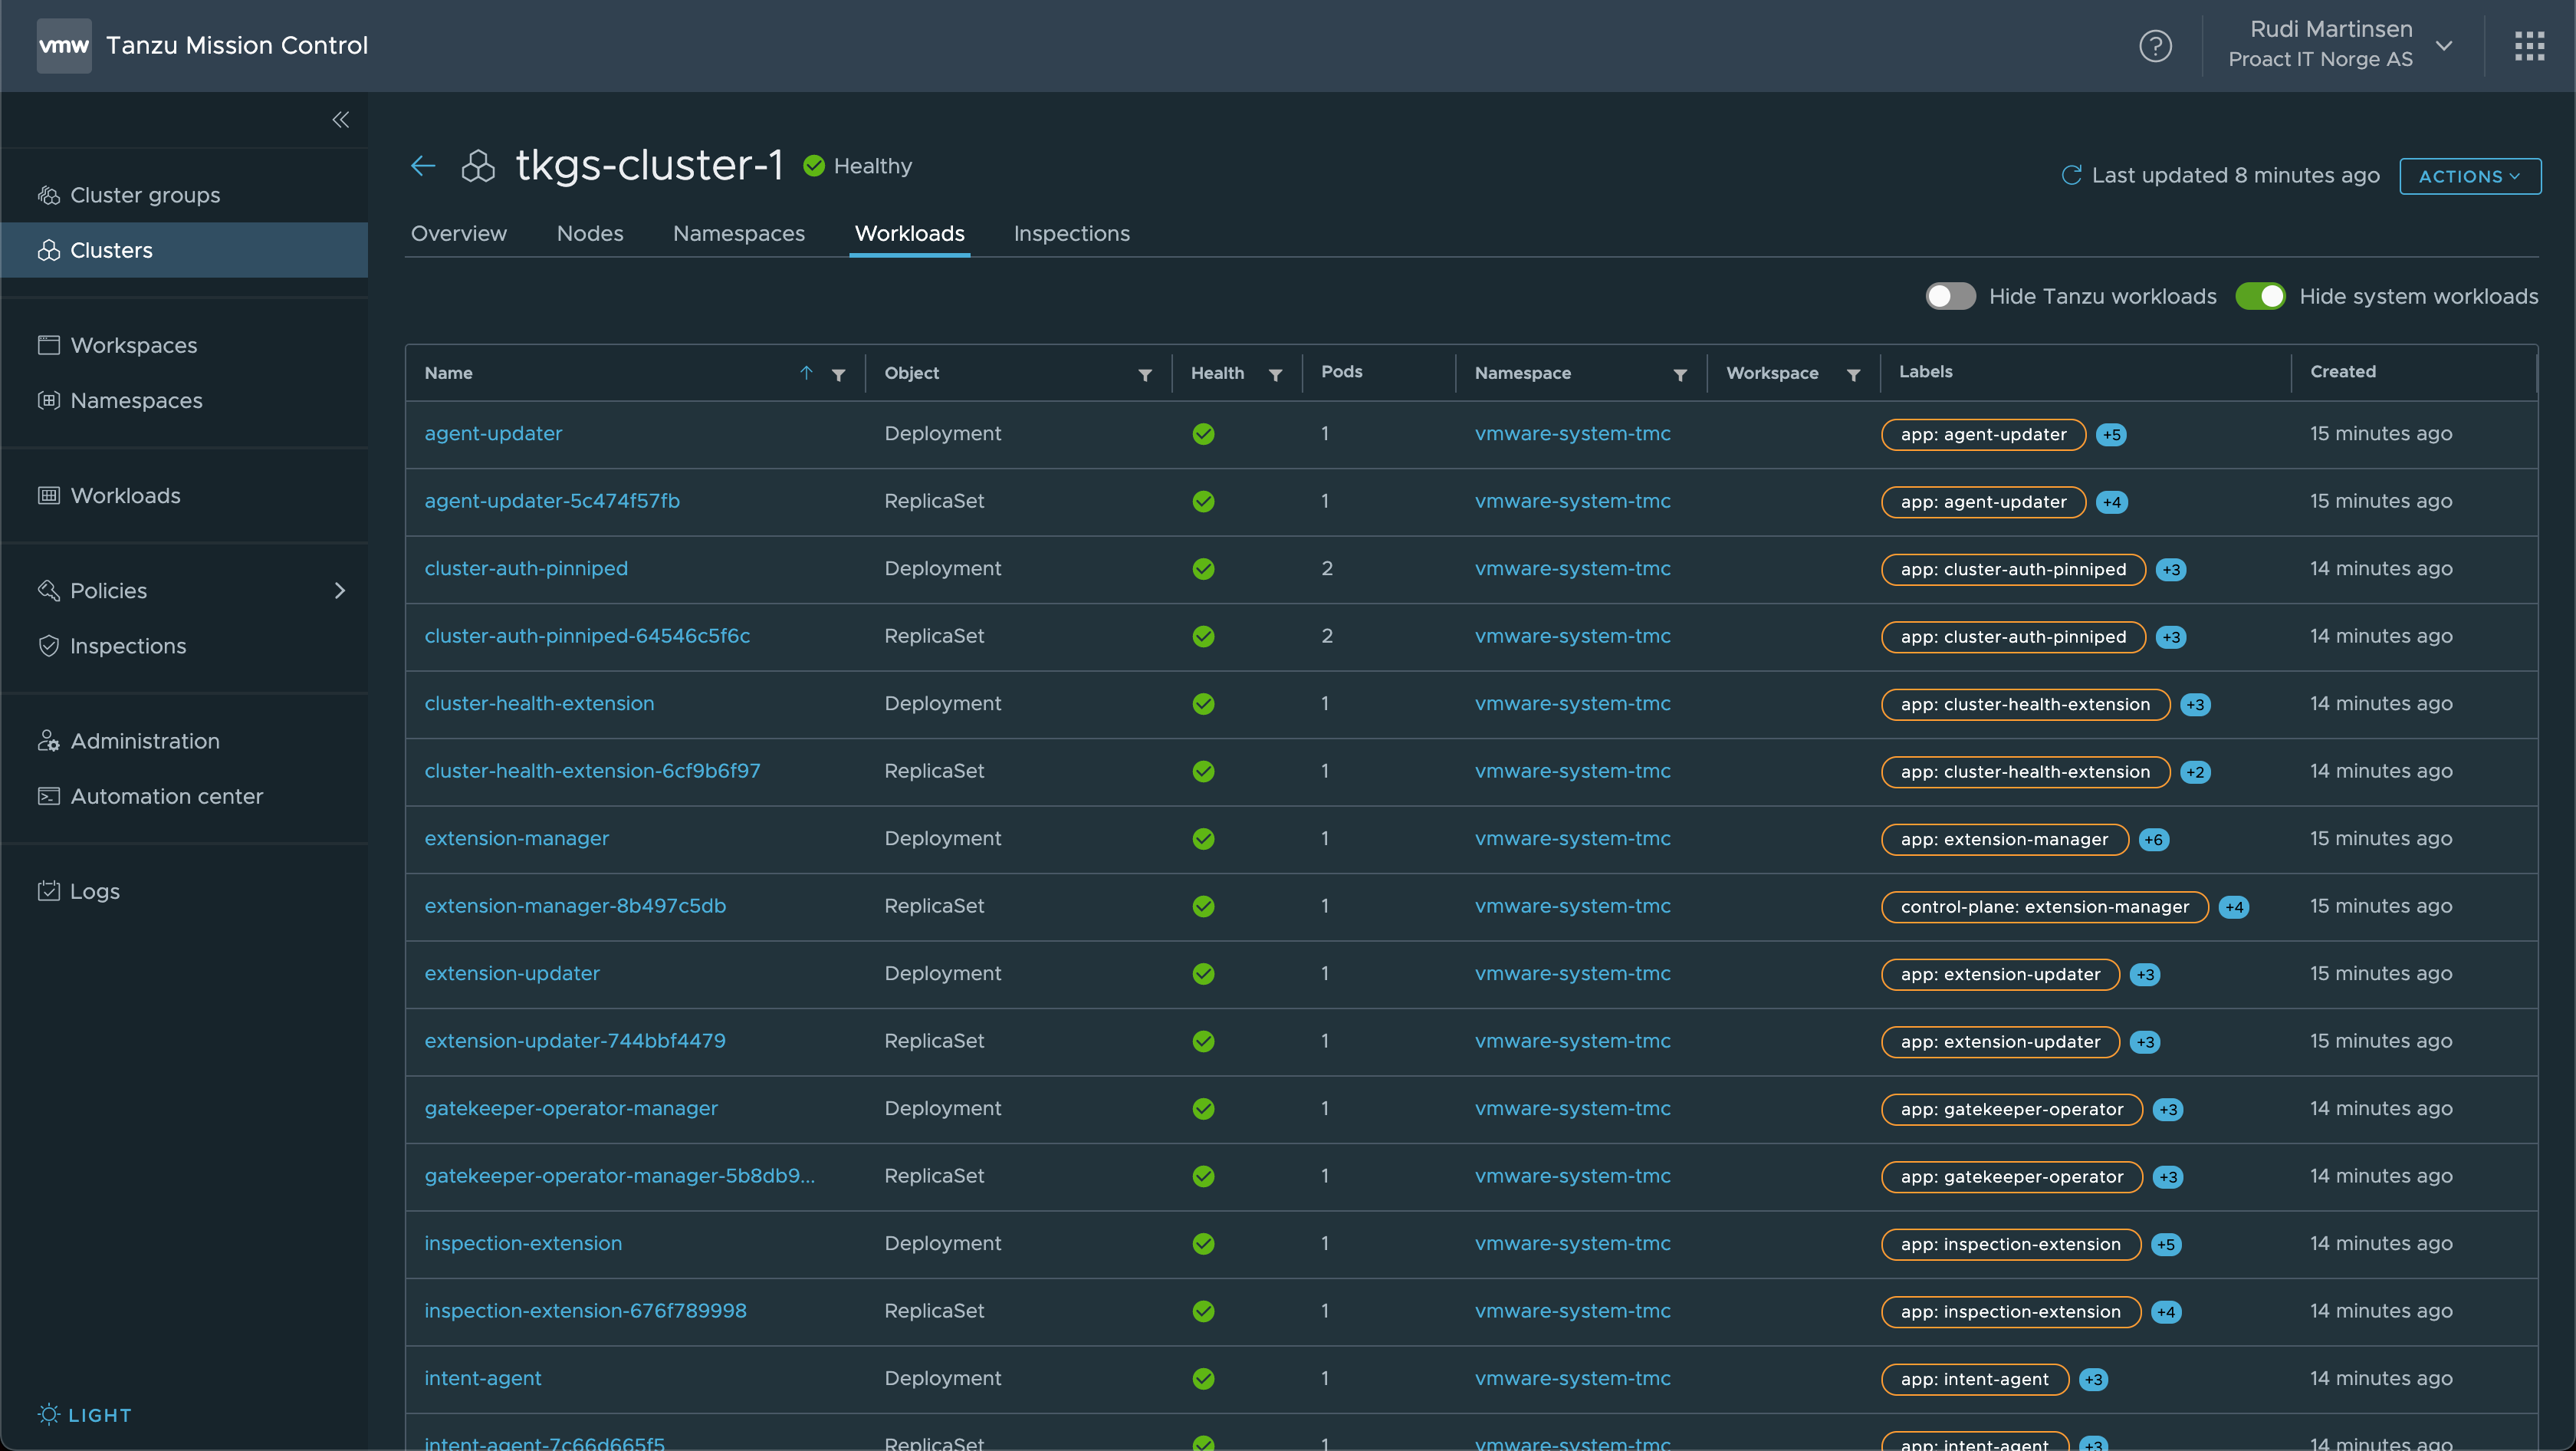
Task: Click the Cluster groups sidebar icon
Action: (x=49, y=195)
